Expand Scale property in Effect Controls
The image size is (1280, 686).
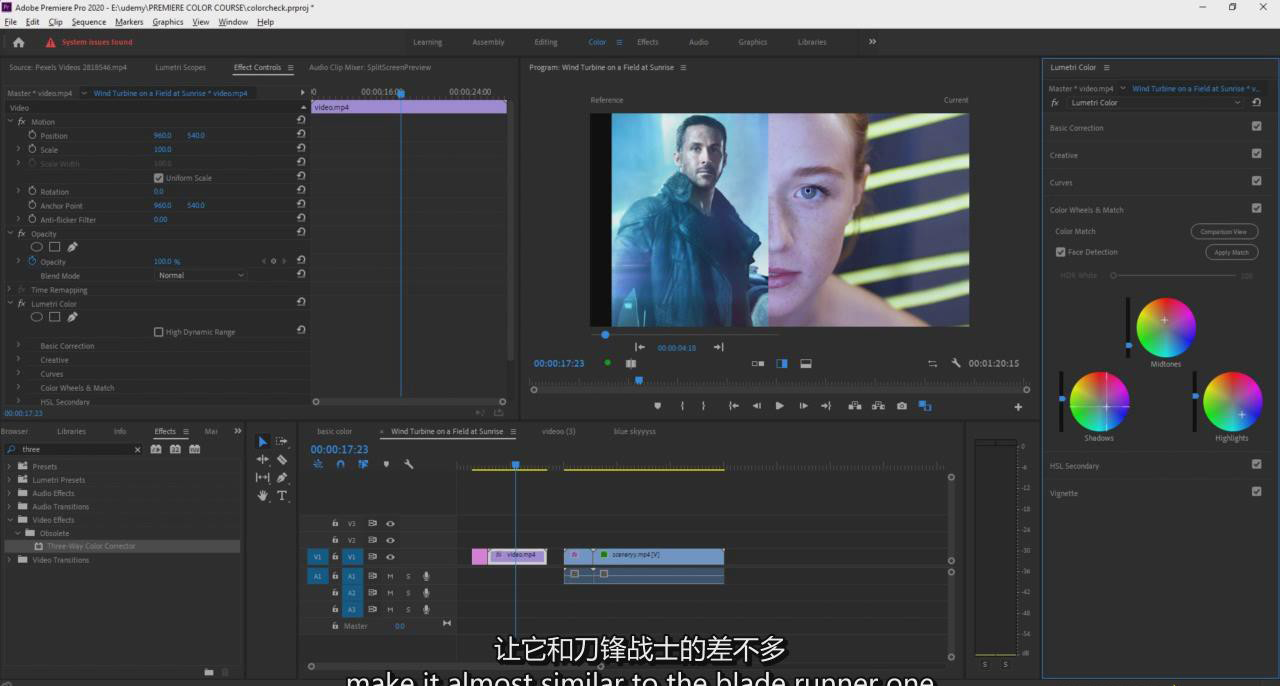tap(18, 149)
